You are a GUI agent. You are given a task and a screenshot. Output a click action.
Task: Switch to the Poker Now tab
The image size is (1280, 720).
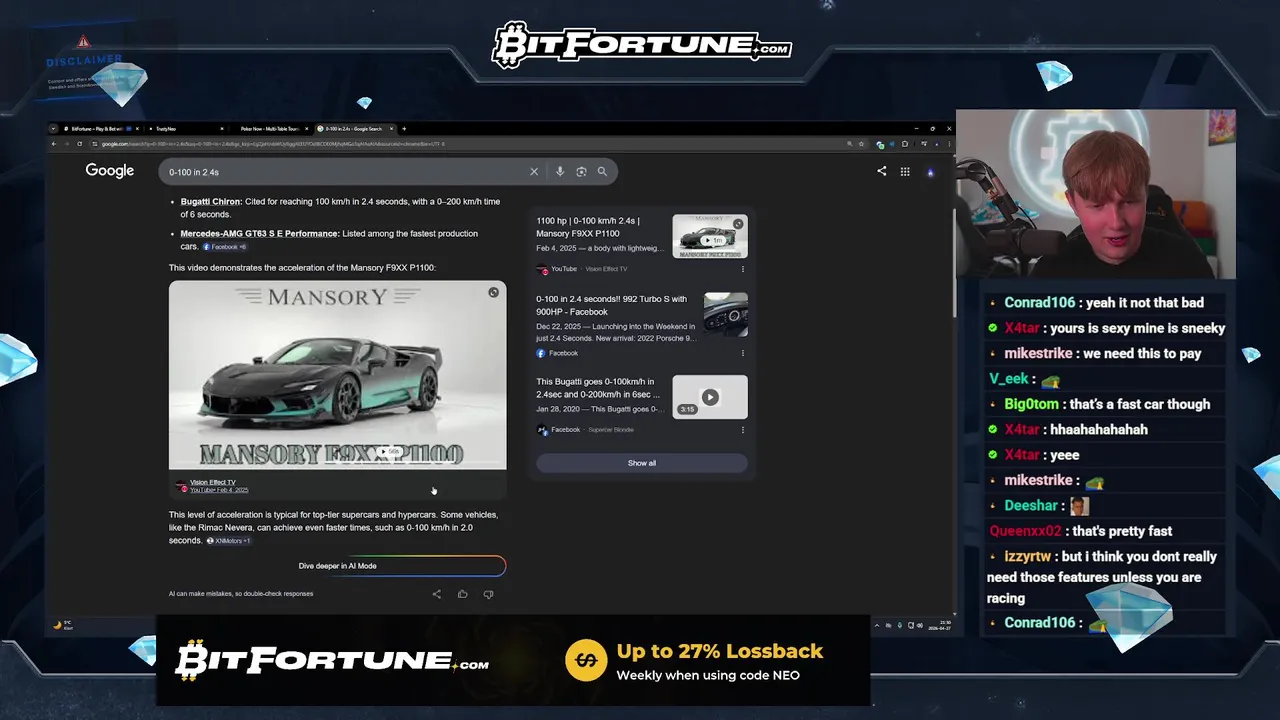click(x=272, y=128)
